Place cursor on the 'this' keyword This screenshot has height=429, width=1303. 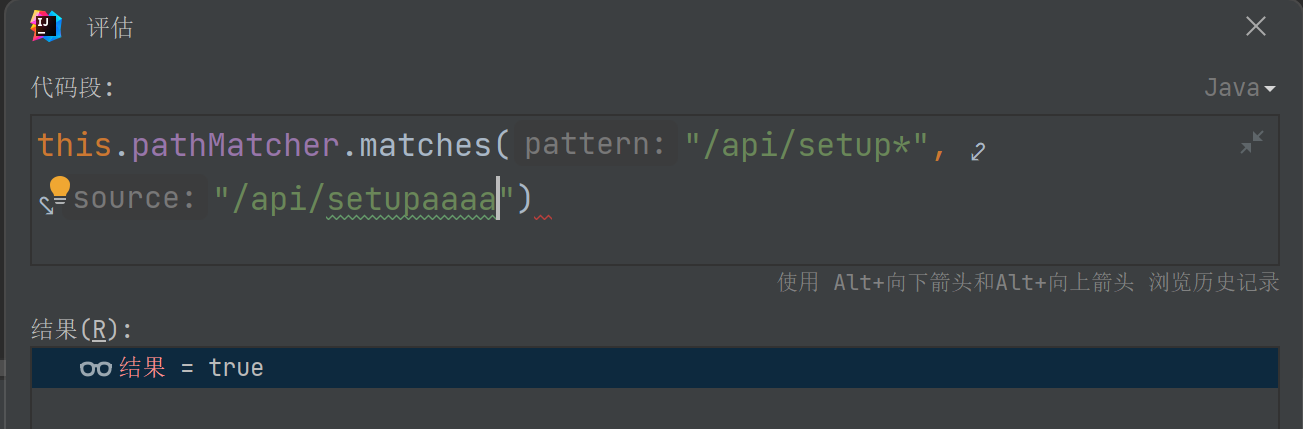pyautogui.click(x=74, y=146)
